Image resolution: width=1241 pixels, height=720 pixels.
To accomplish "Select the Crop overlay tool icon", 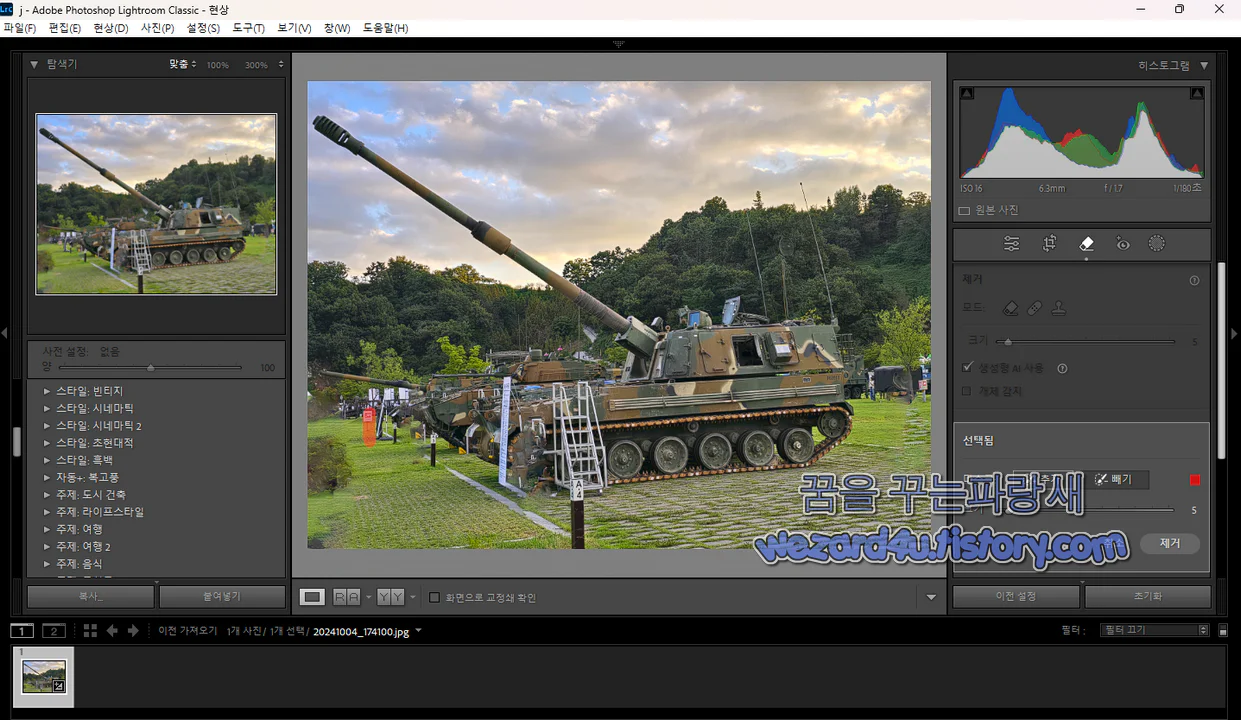I will (x=1049, y=244).
